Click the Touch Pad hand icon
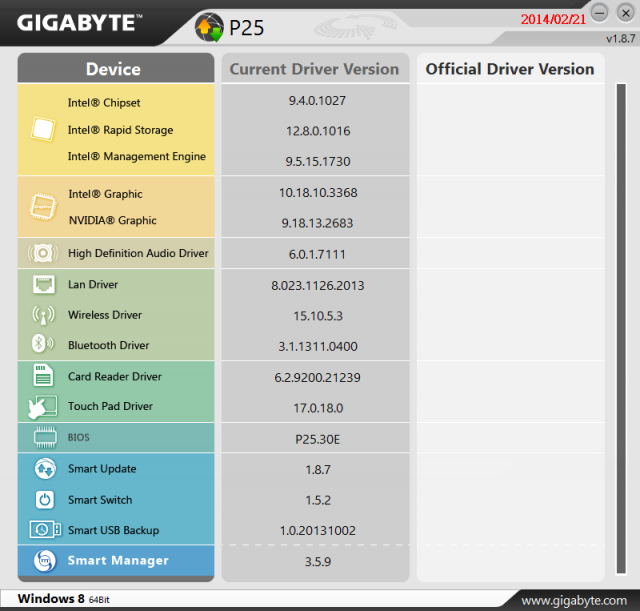Image resolution: width=640 pixels, height=611 pixels. click(x=43, y=407)
